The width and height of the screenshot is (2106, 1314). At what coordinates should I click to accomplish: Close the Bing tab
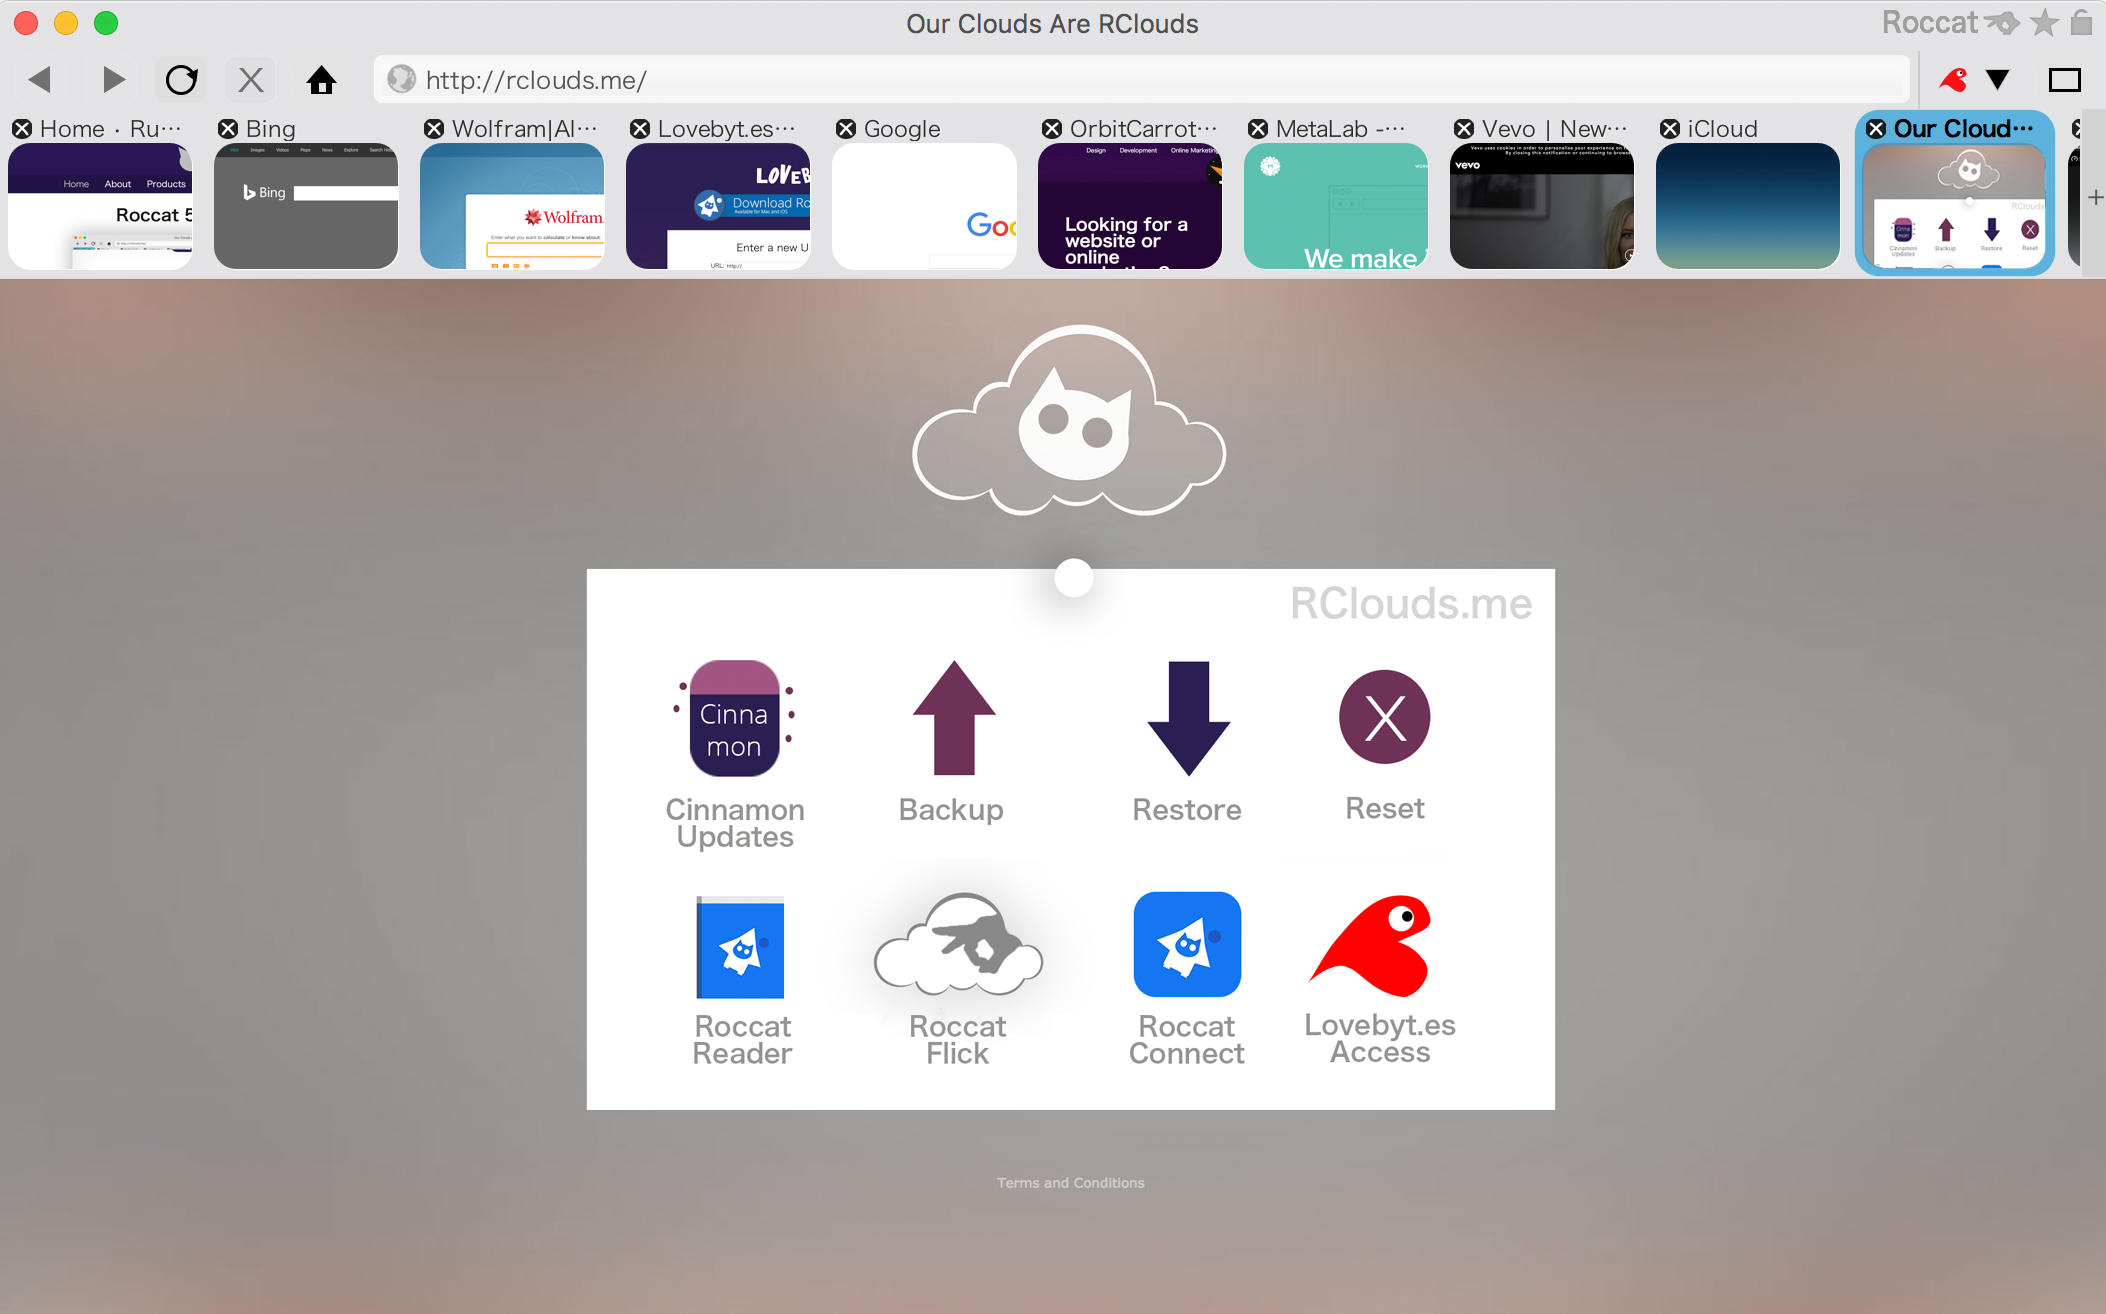228,129
